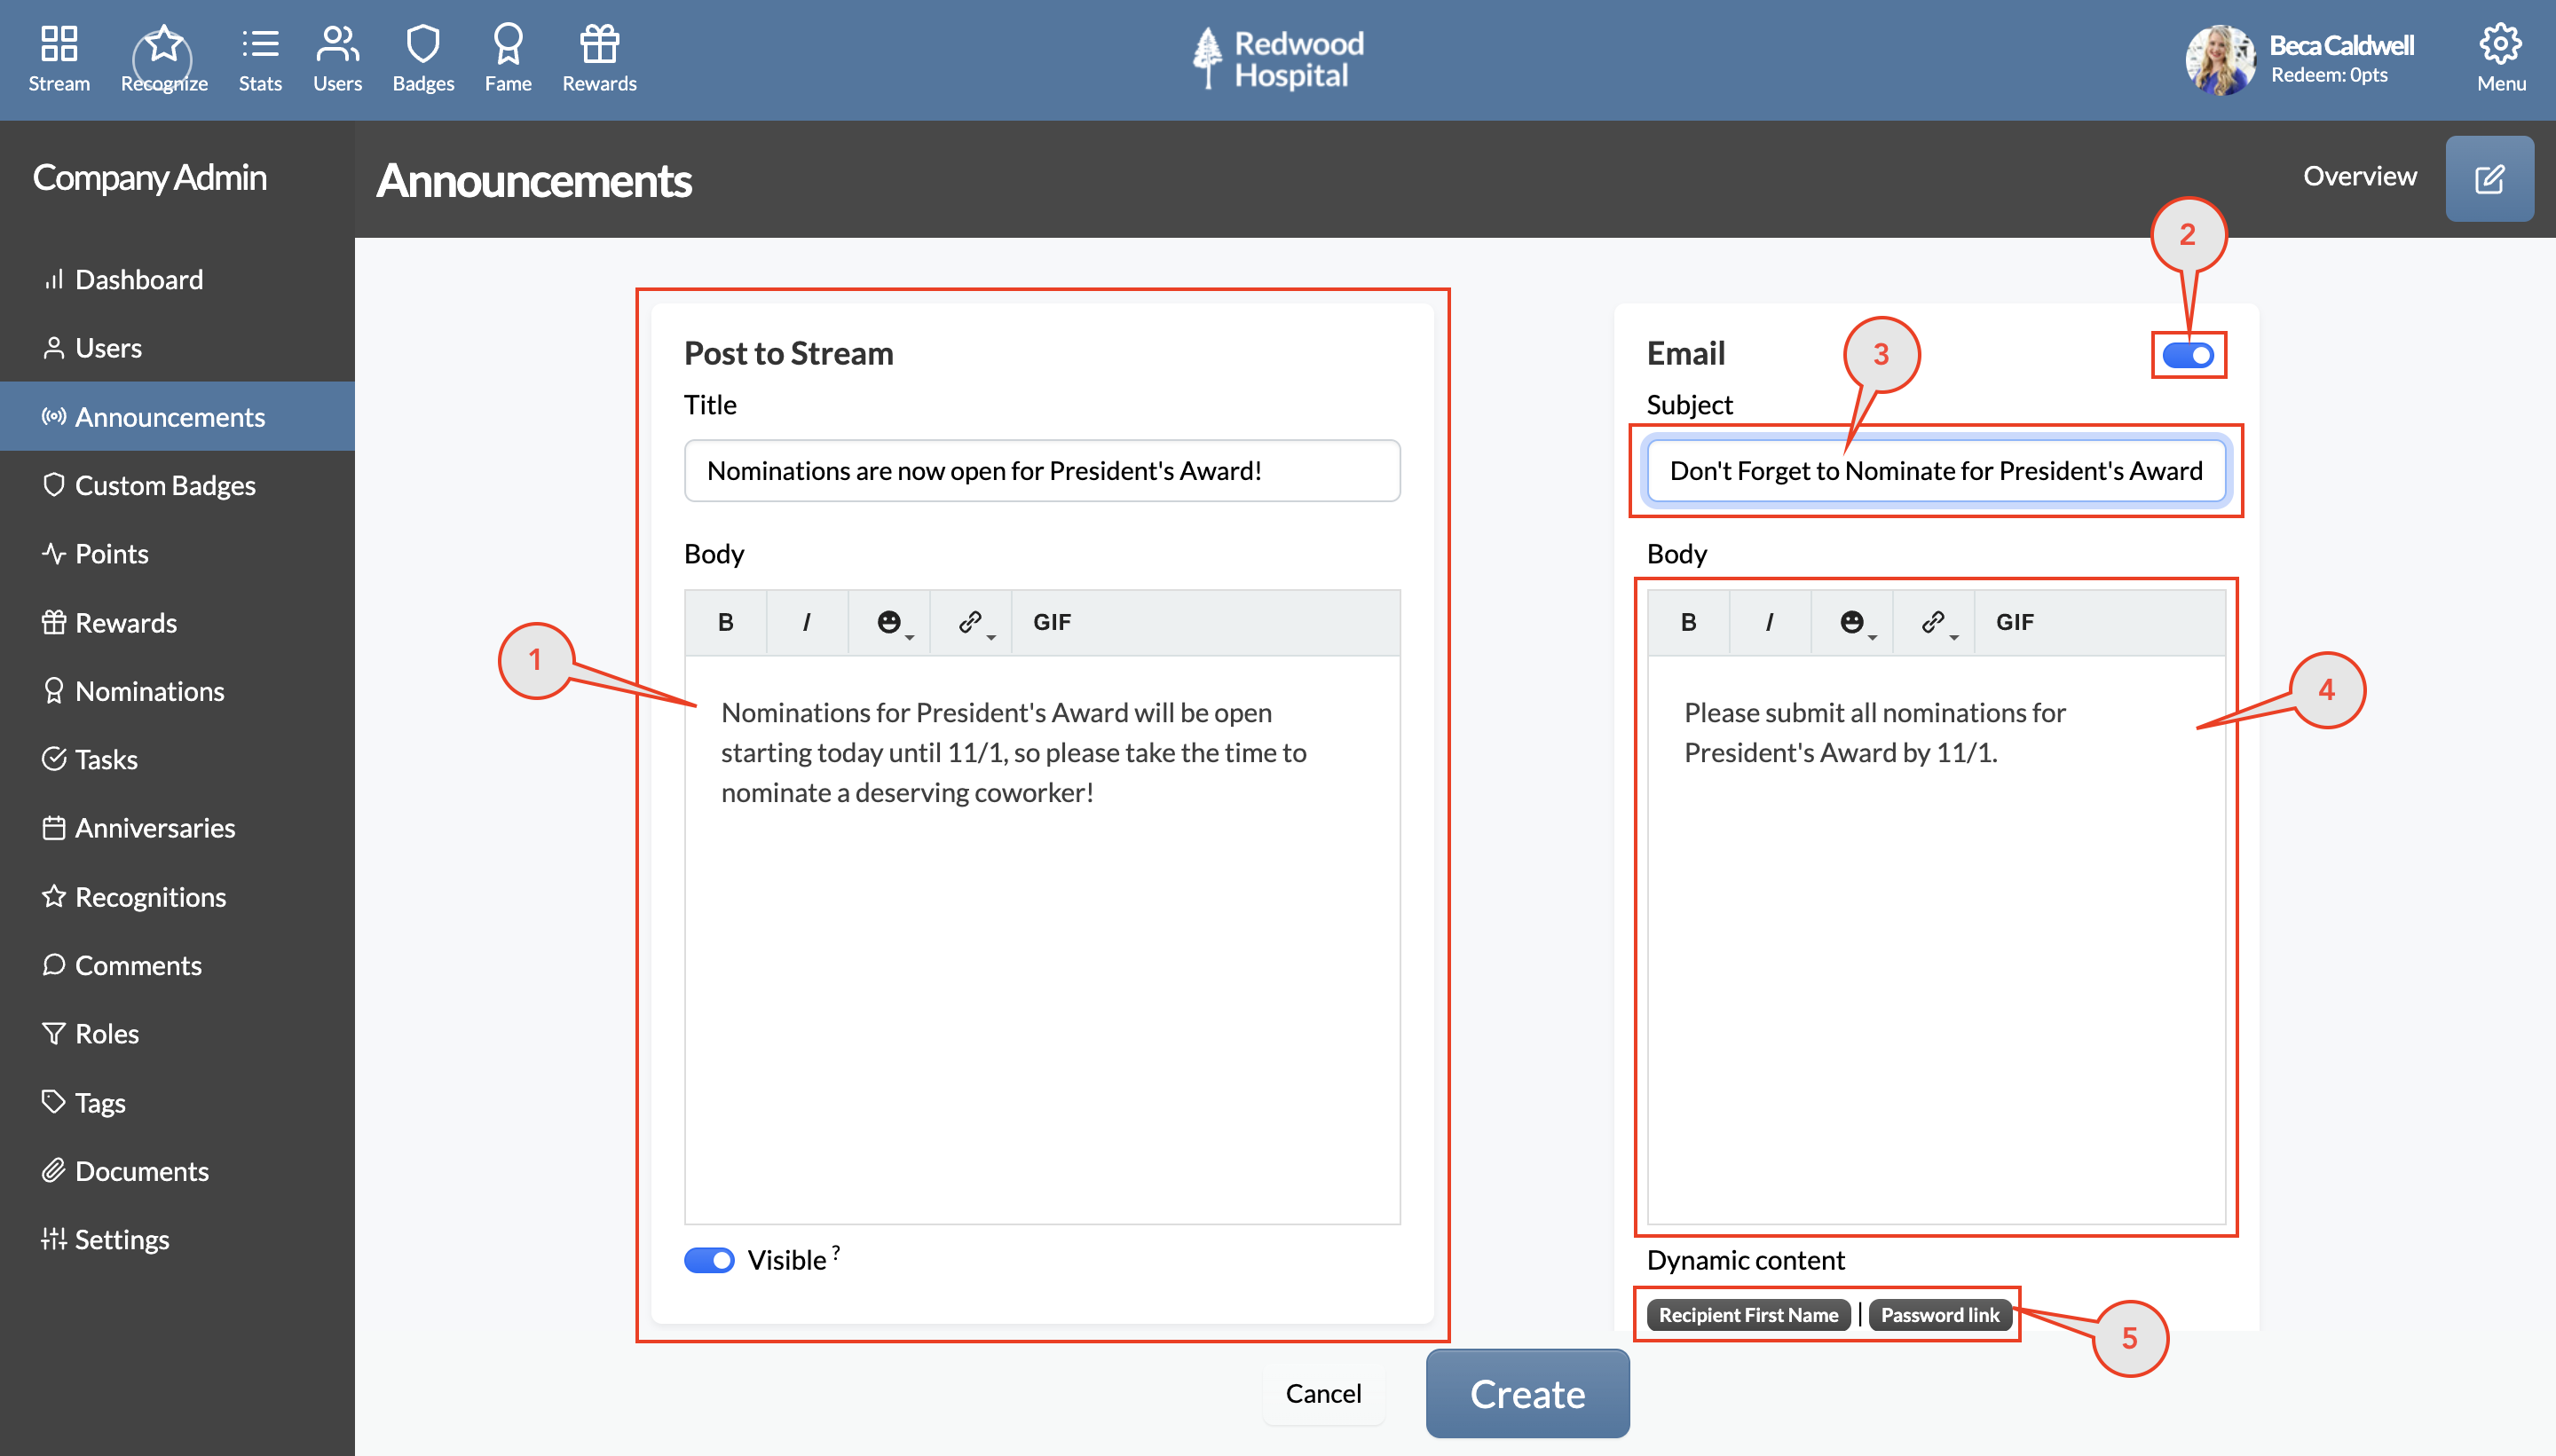Click the Create button
The height and width of the screenshot is (1456, 2556).
point(1527,1393)
